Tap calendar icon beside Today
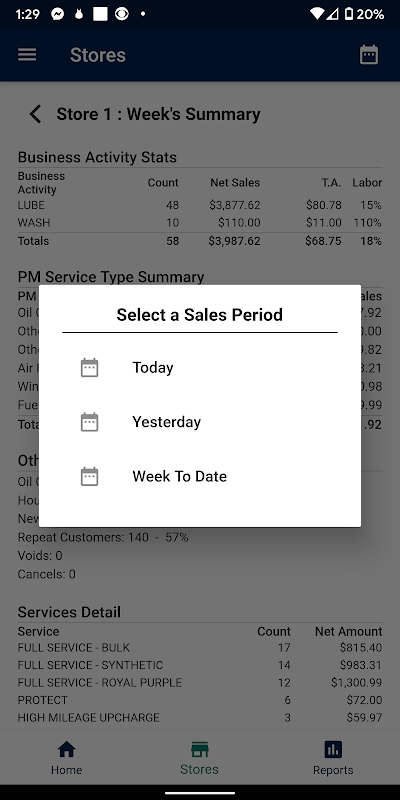 tap(90, 367)
